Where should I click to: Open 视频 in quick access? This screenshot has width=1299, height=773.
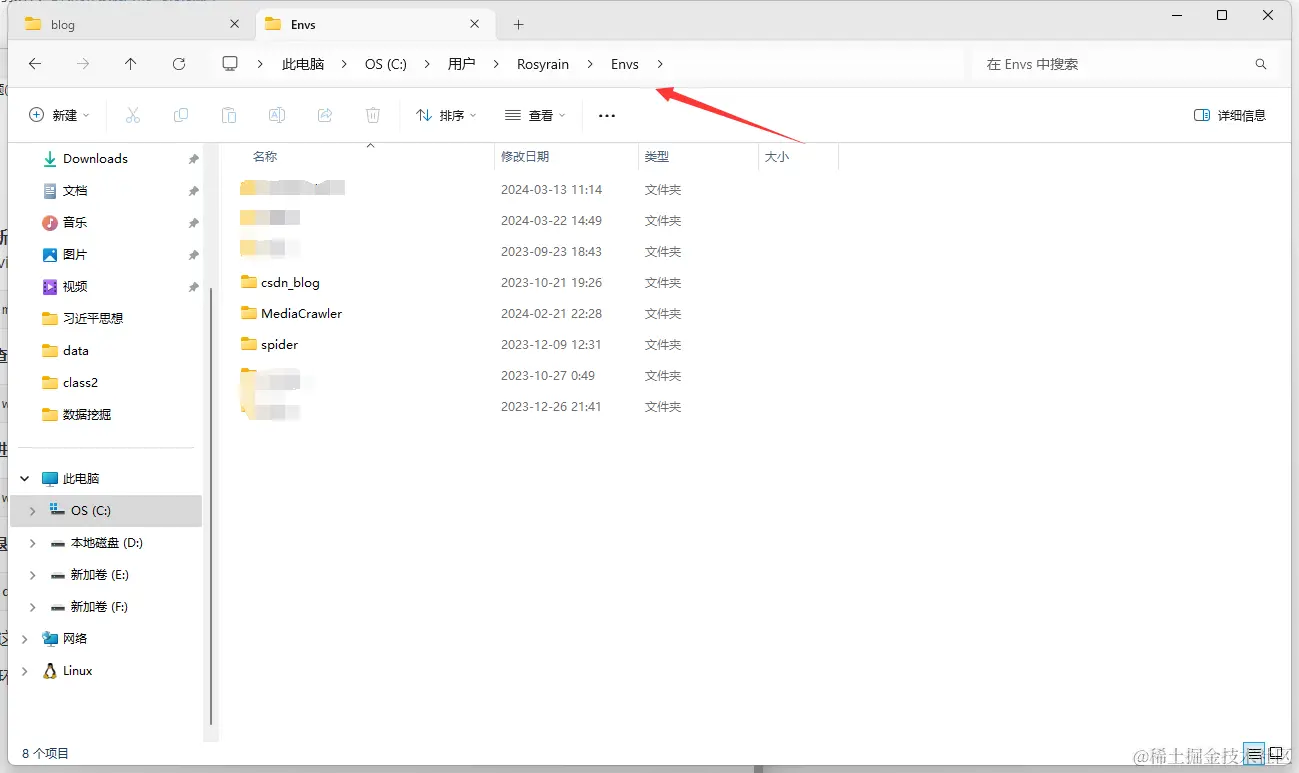tap(75, 286)
